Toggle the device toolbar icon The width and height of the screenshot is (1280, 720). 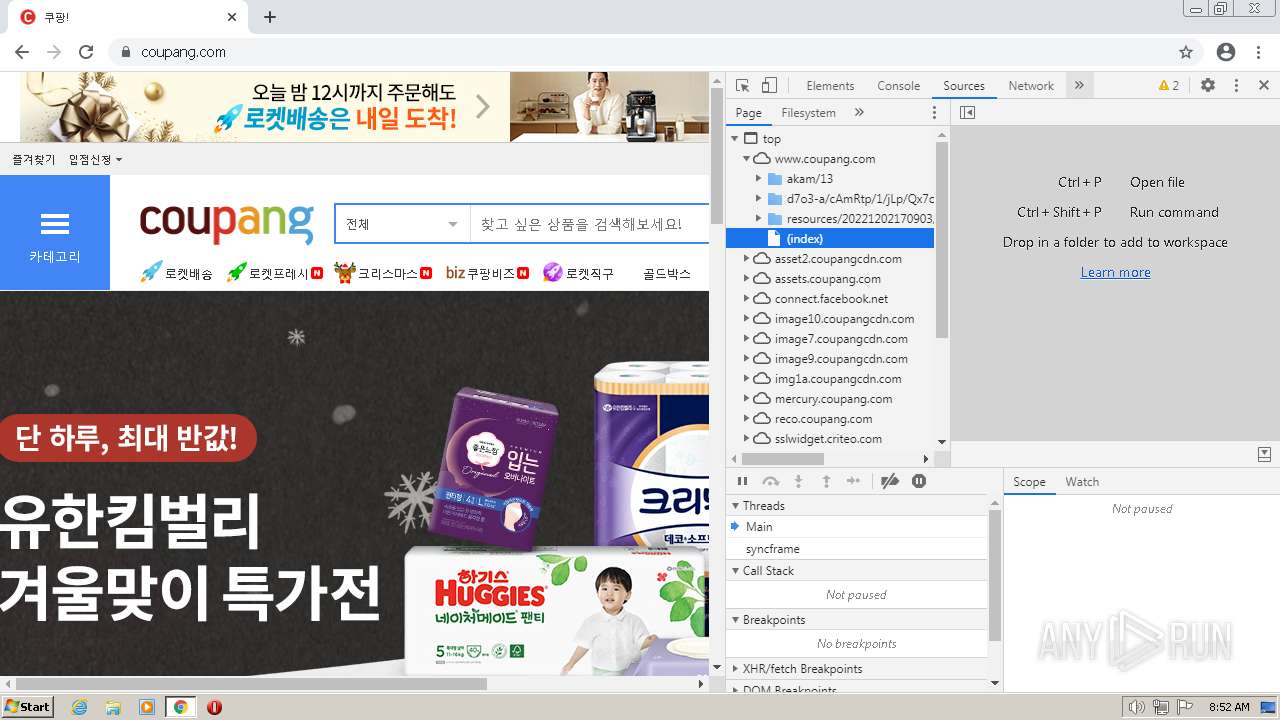[x=769, y=86]
